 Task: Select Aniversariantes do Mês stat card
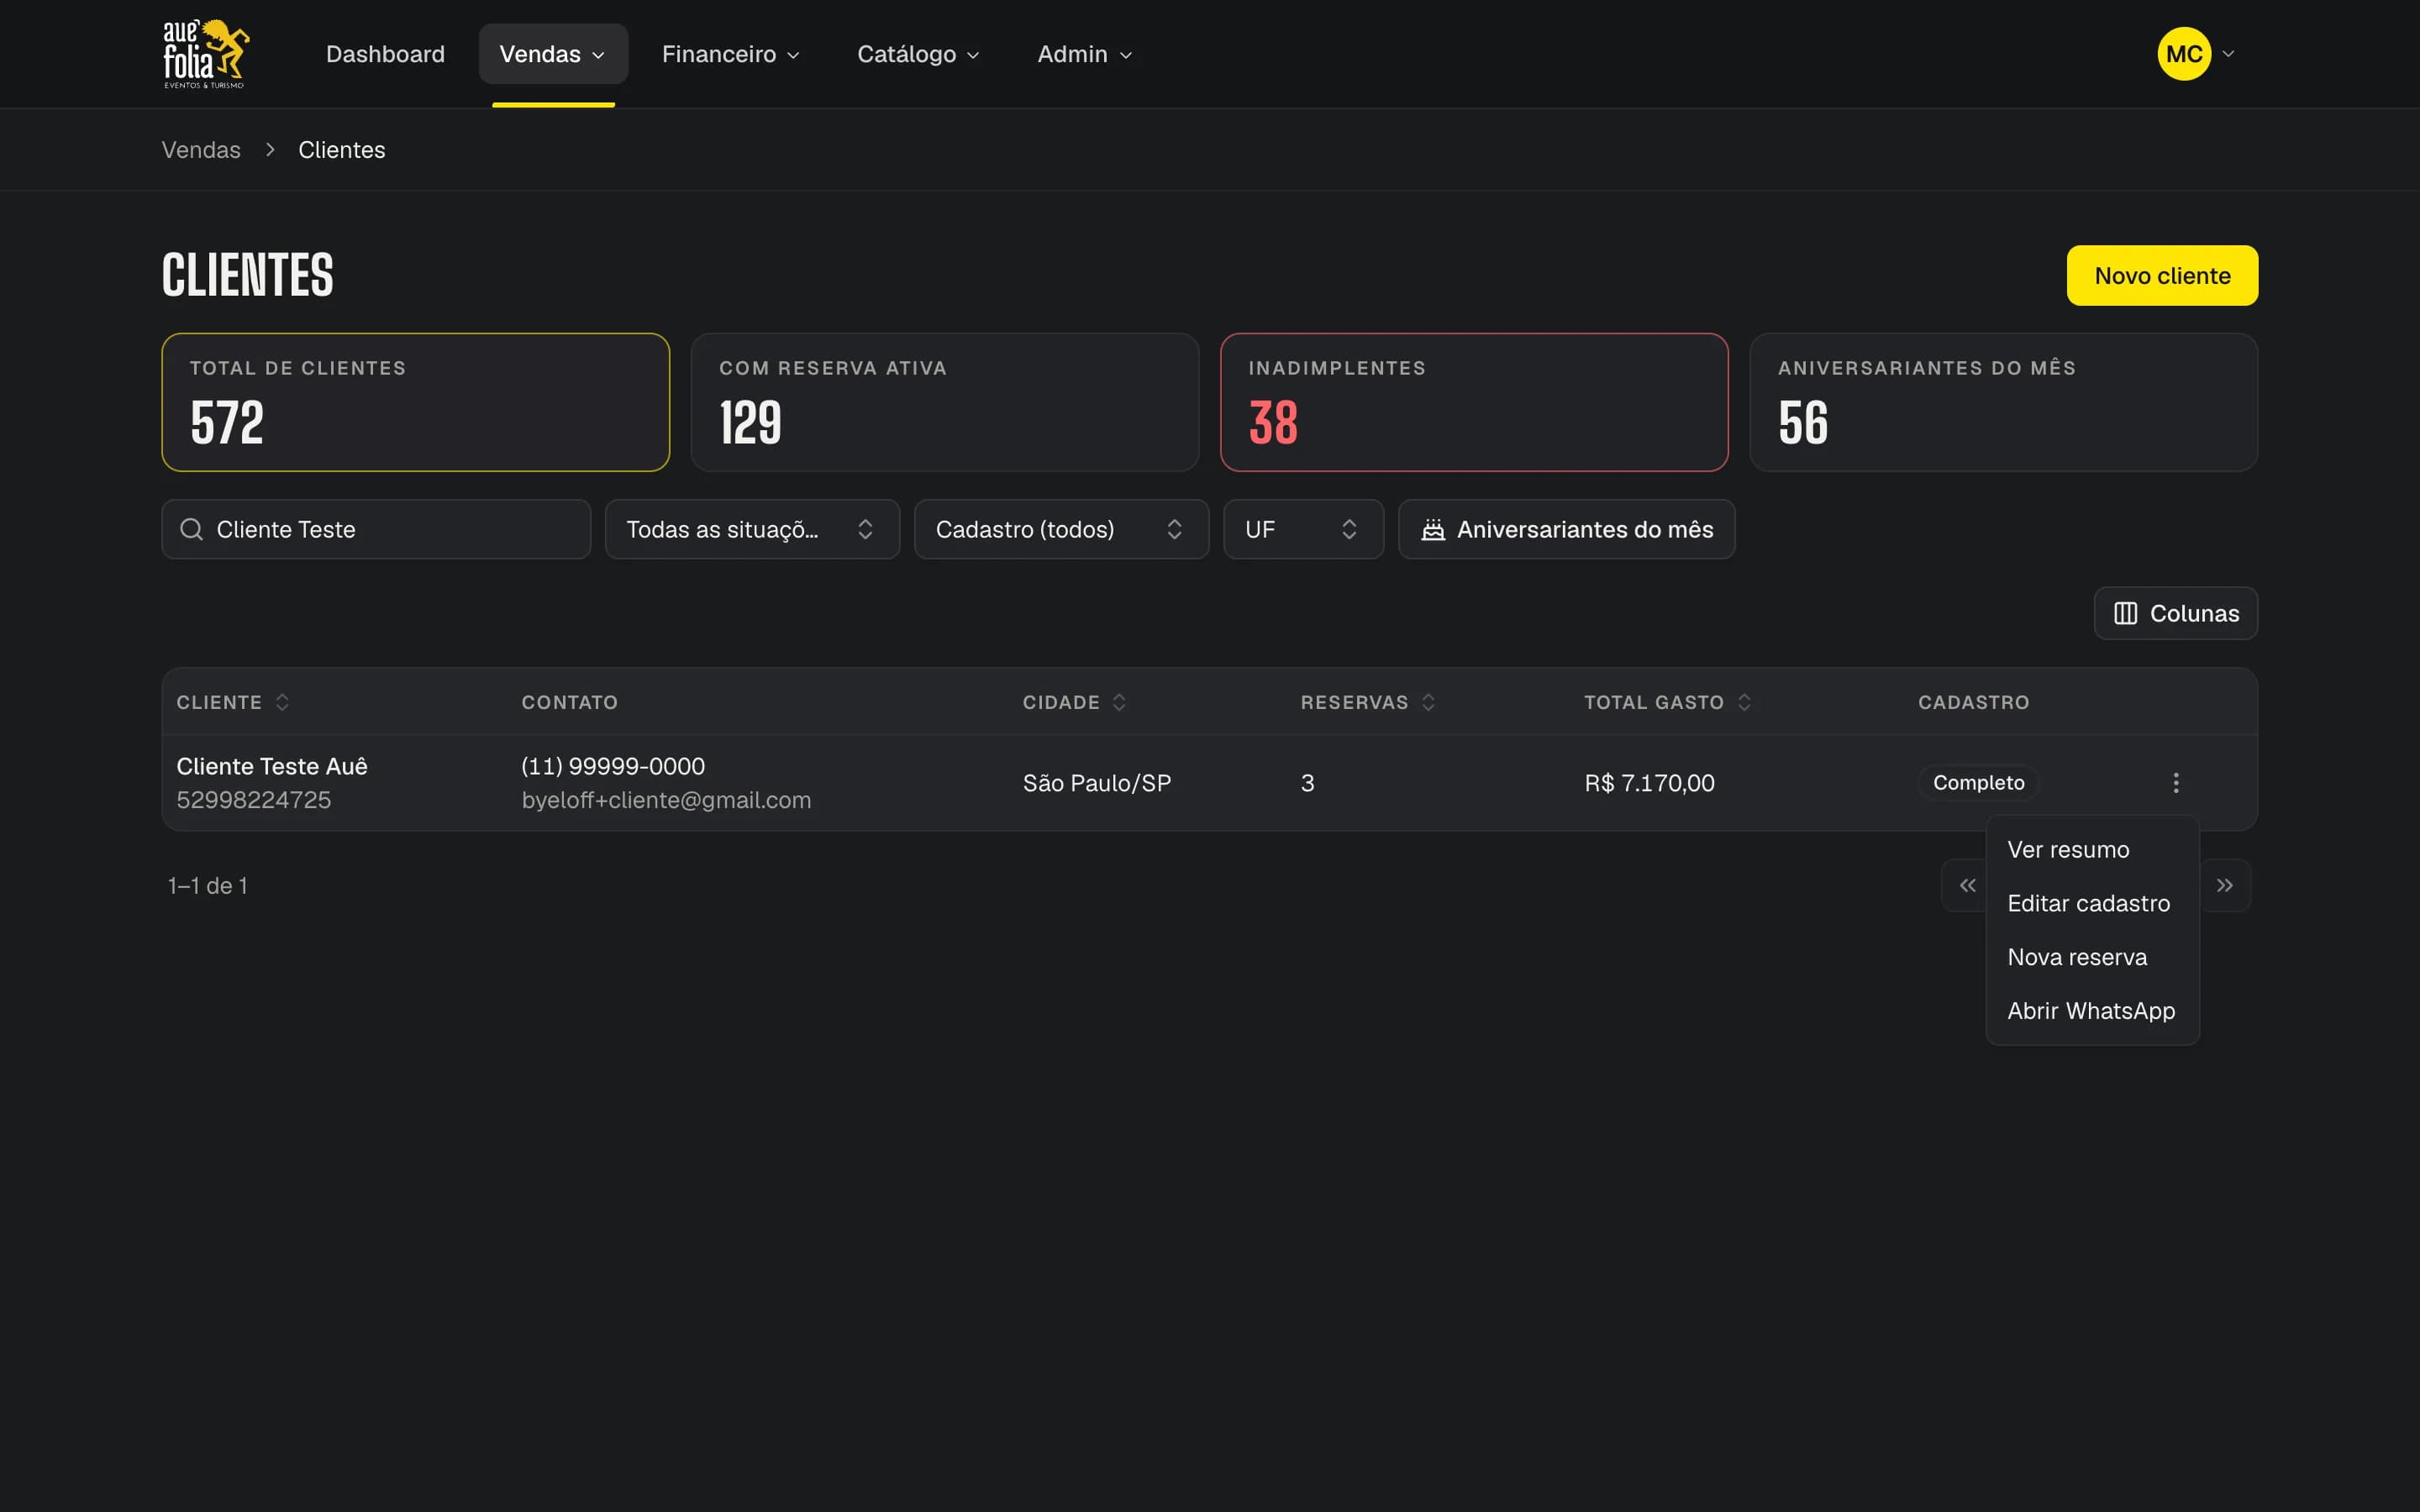[x=2003, y=402]
